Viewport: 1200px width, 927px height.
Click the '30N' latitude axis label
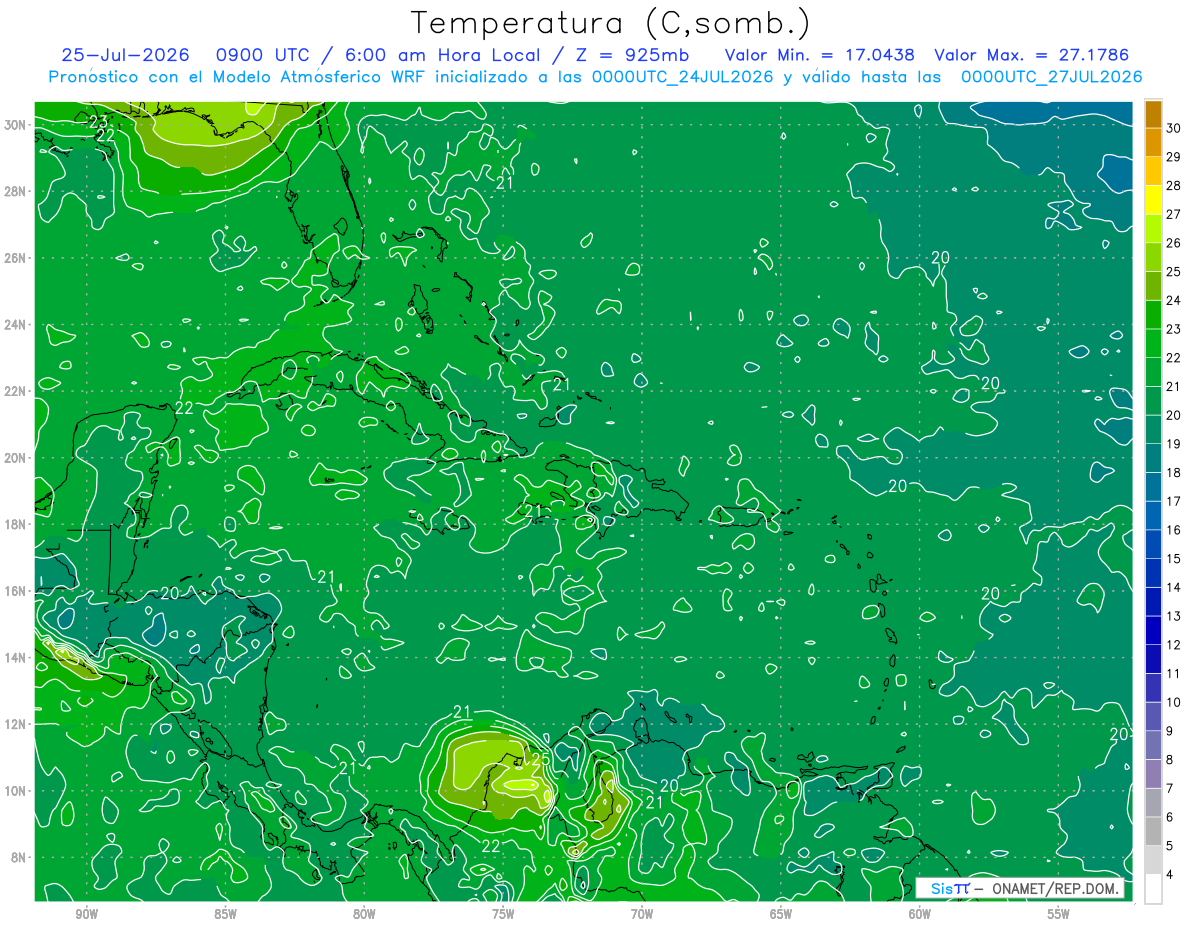[15, 125]
